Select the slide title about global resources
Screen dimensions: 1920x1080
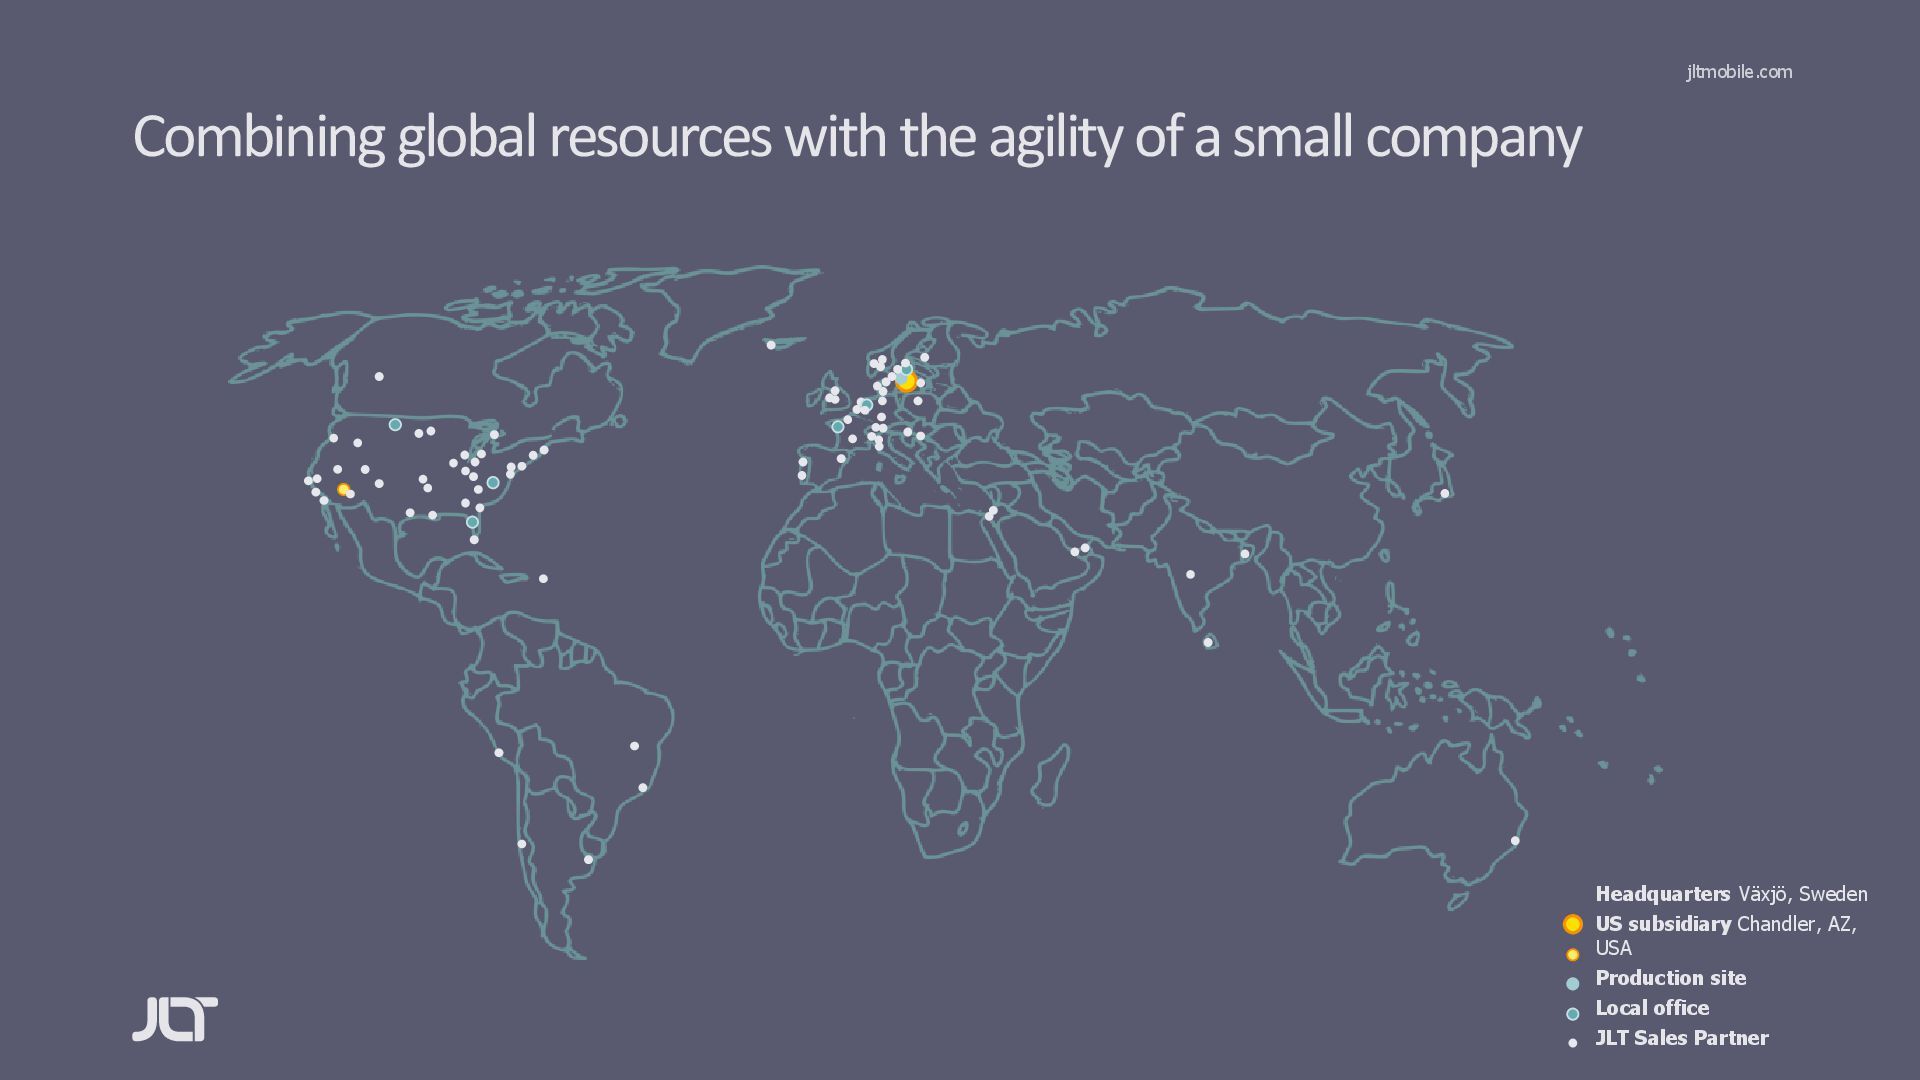(x=856, y=137)
